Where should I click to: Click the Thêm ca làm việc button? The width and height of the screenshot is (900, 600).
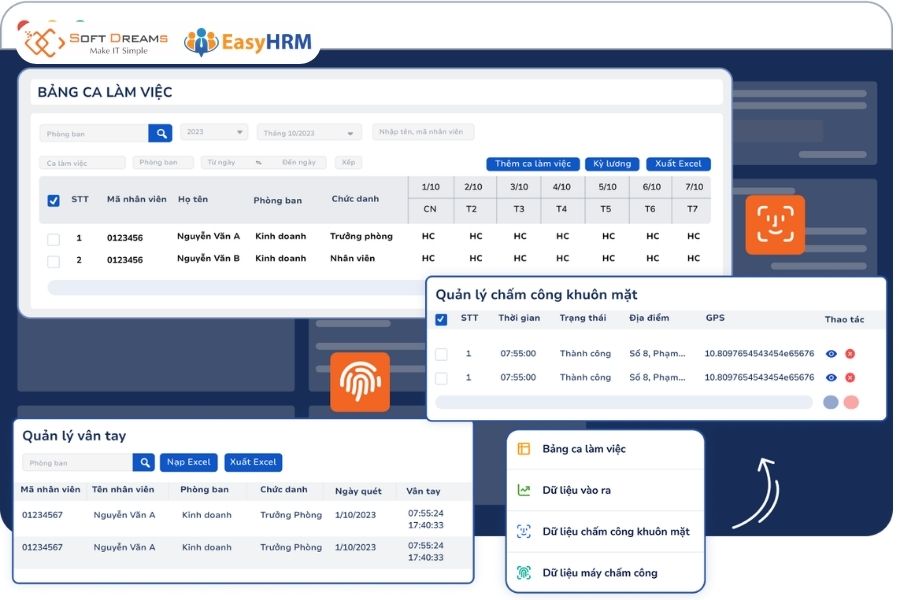[533, 164]
